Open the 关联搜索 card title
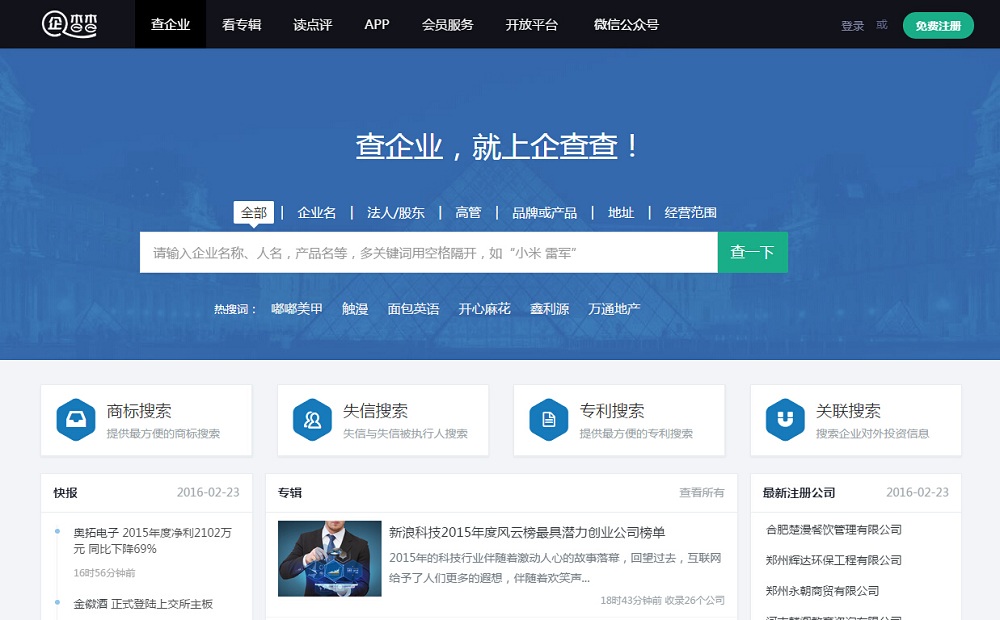The image size is (1000, 620). [848, 411]
